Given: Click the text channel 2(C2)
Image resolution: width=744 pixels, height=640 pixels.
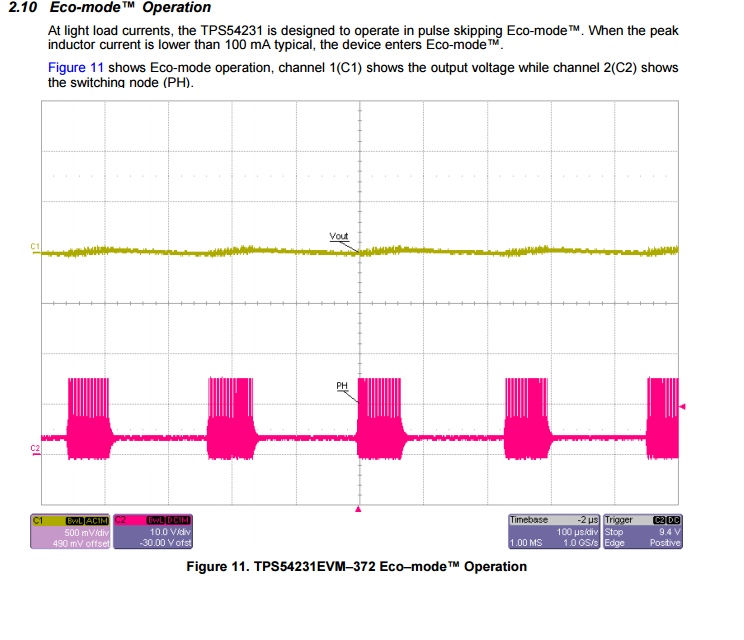Looking at the screenshot, I should pos(595,68).
